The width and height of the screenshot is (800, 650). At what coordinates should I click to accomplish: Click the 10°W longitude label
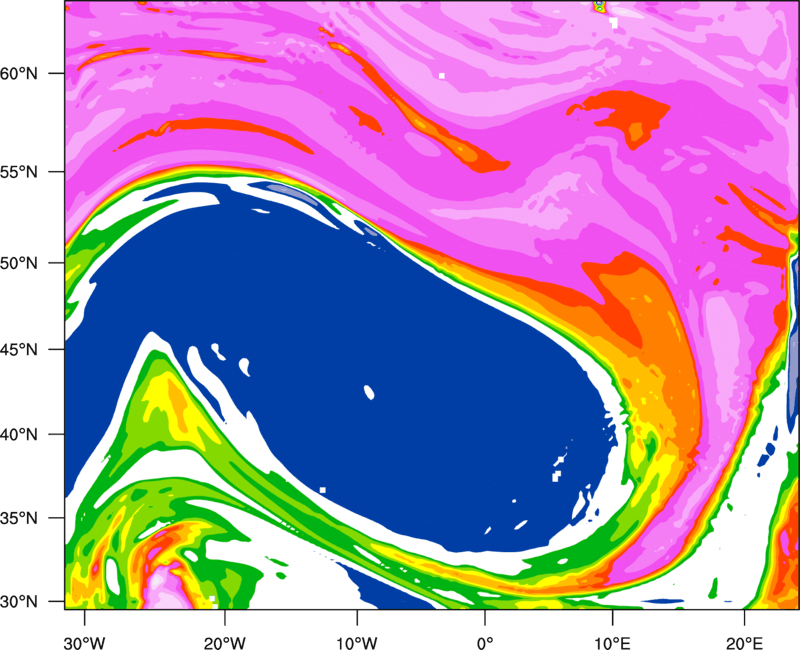[x=357, y=643]
